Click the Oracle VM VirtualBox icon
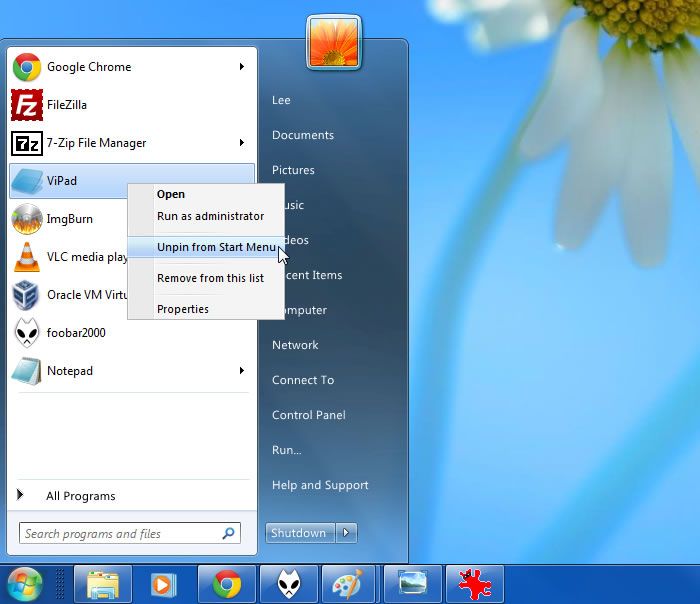 click(25, 295)
